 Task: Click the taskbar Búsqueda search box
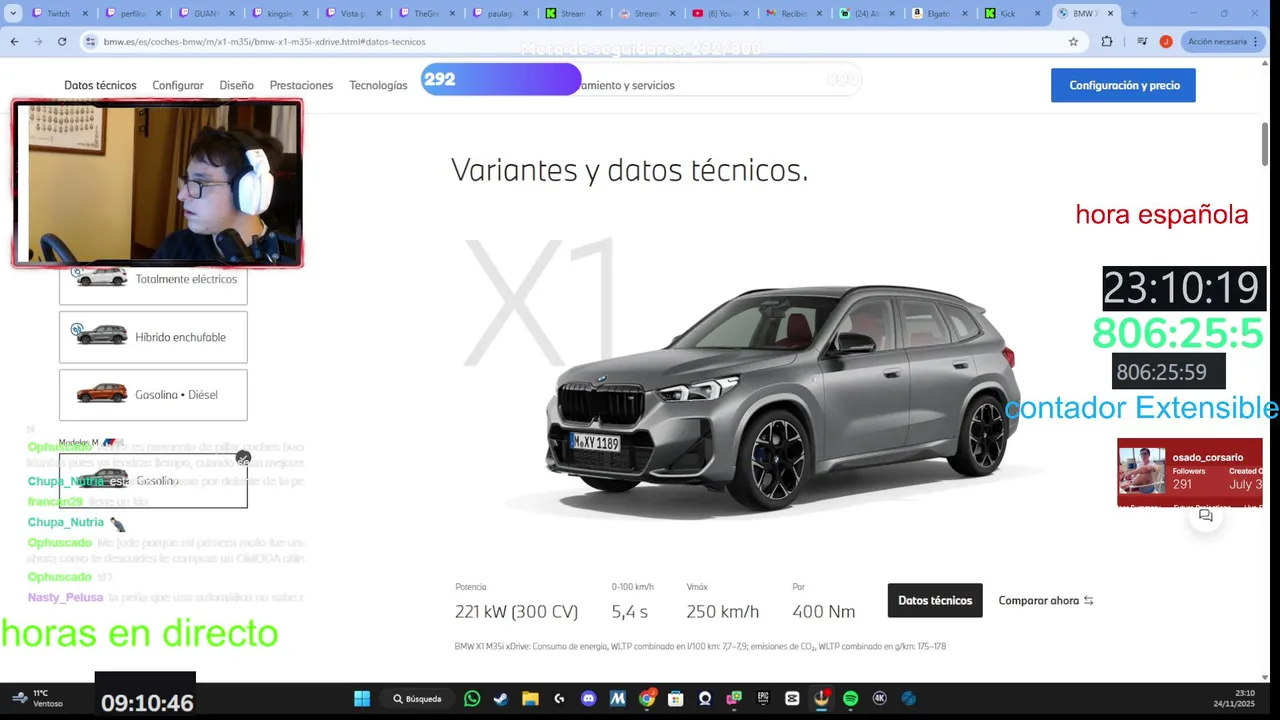tap(417, 699)
